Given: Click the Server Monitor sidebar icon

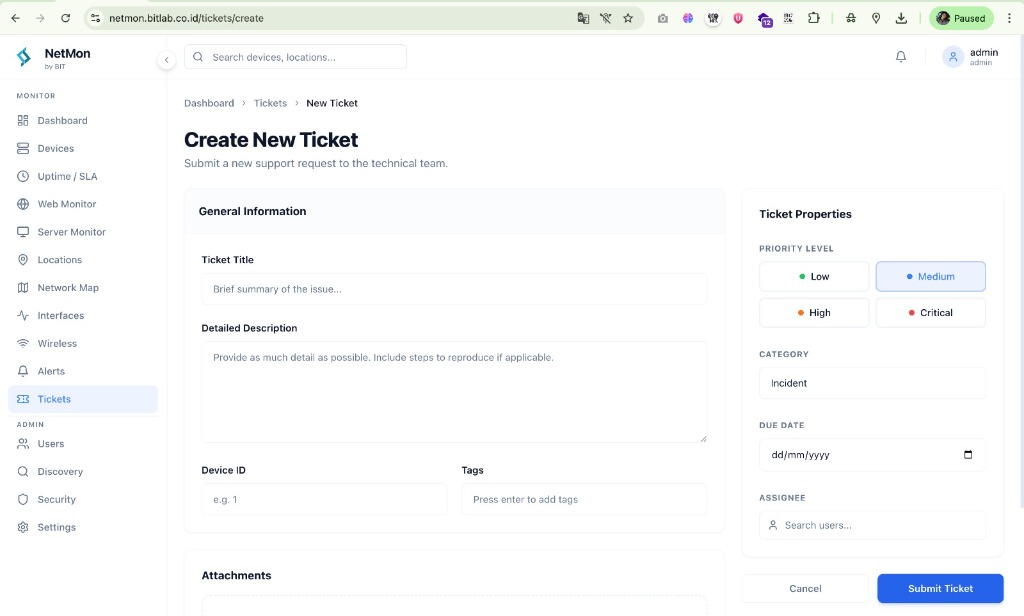Looking at the screenshot, I should pos(23,231).
